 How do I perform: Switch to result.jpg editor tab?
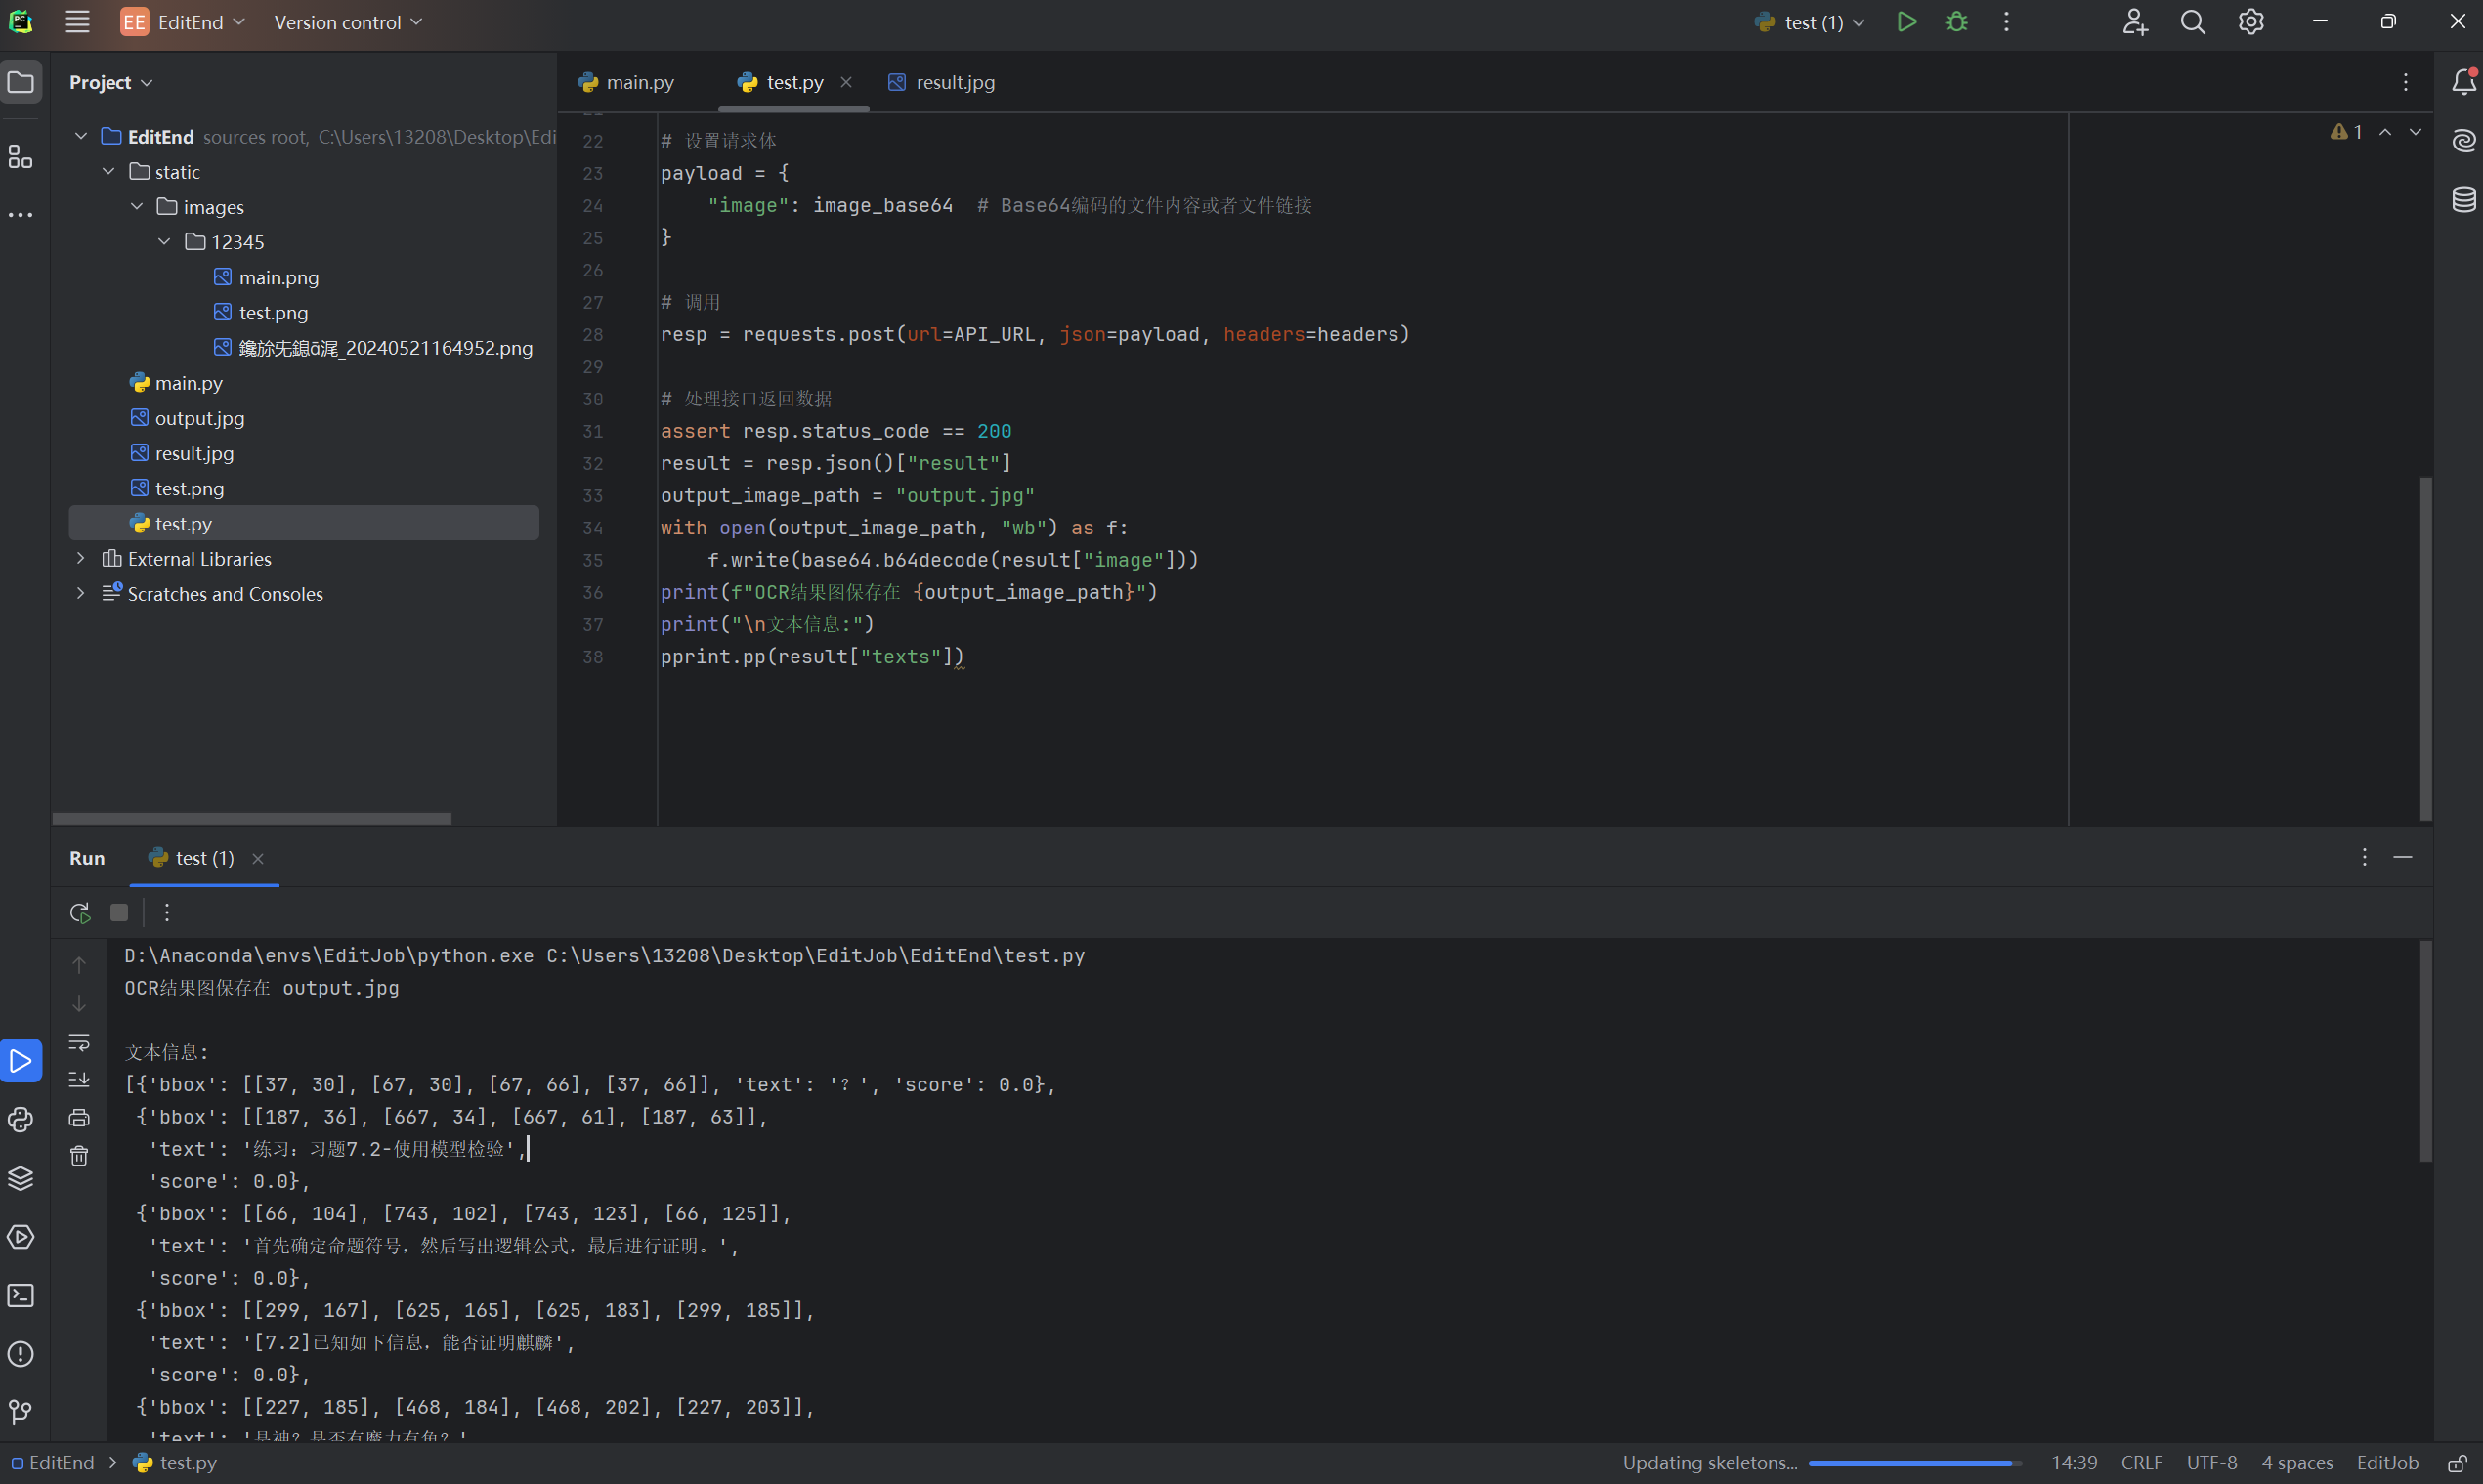(942, 82)
